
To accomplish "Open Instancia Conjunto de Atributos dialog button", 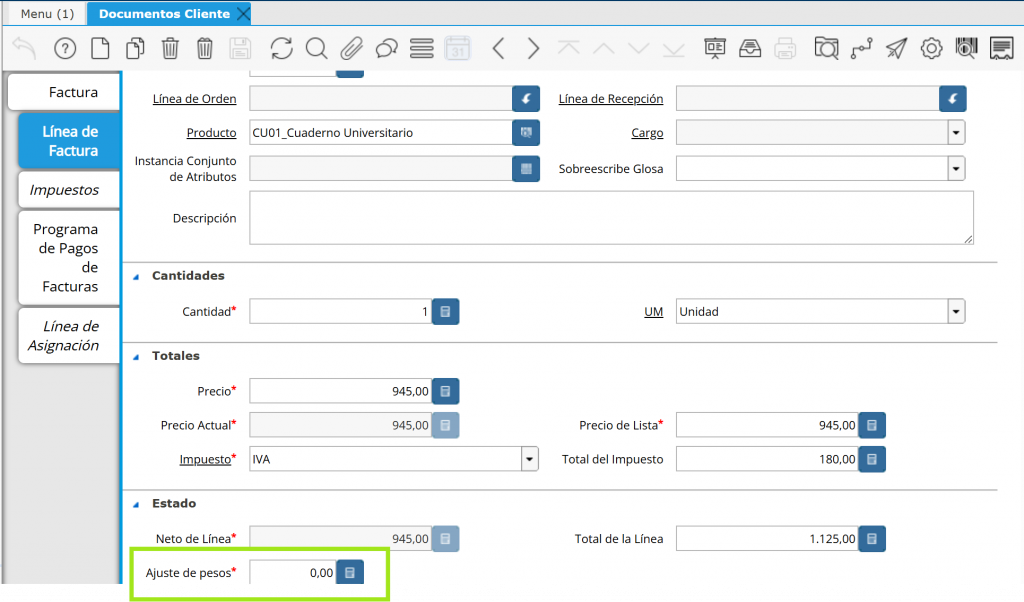I will tap(526, 168).
